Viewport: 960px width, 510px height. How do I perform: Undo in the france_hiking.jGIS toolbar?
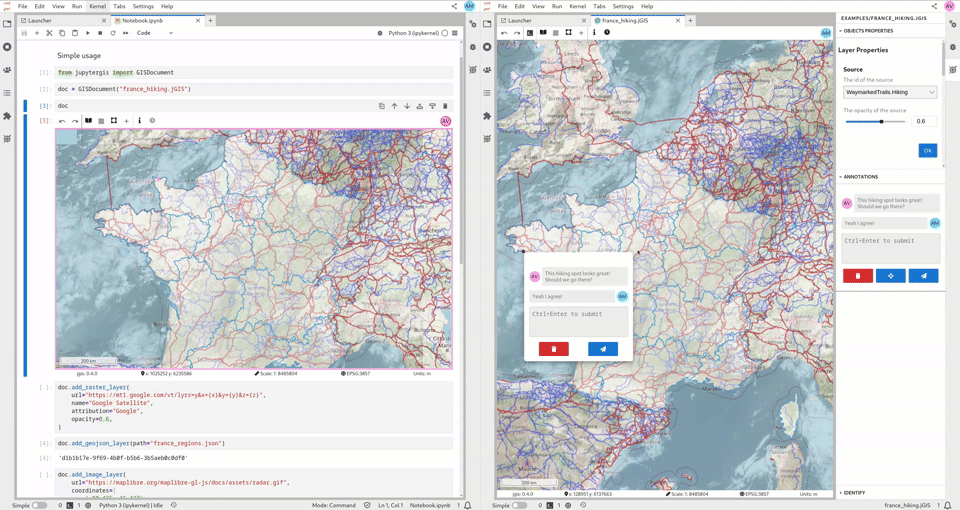[504, 33]
